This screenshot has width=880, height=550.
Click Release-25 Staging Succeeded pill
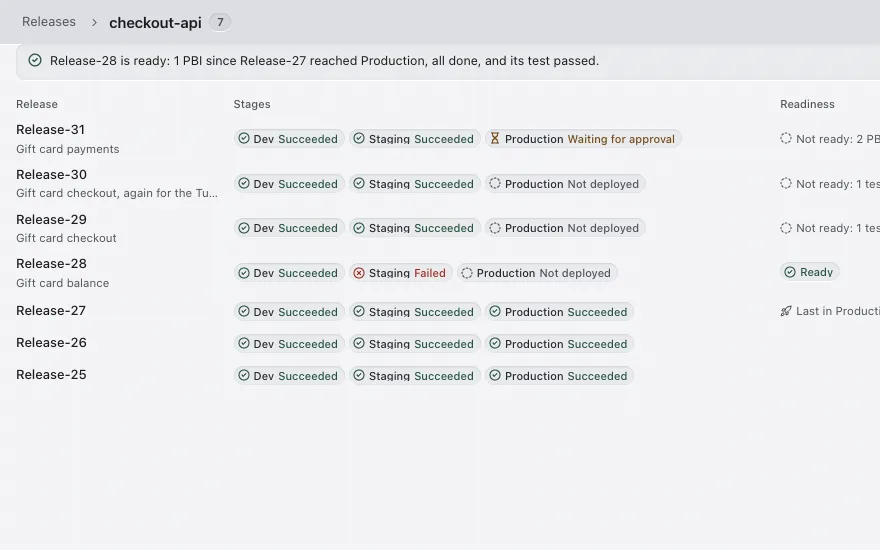pos(414,375)
